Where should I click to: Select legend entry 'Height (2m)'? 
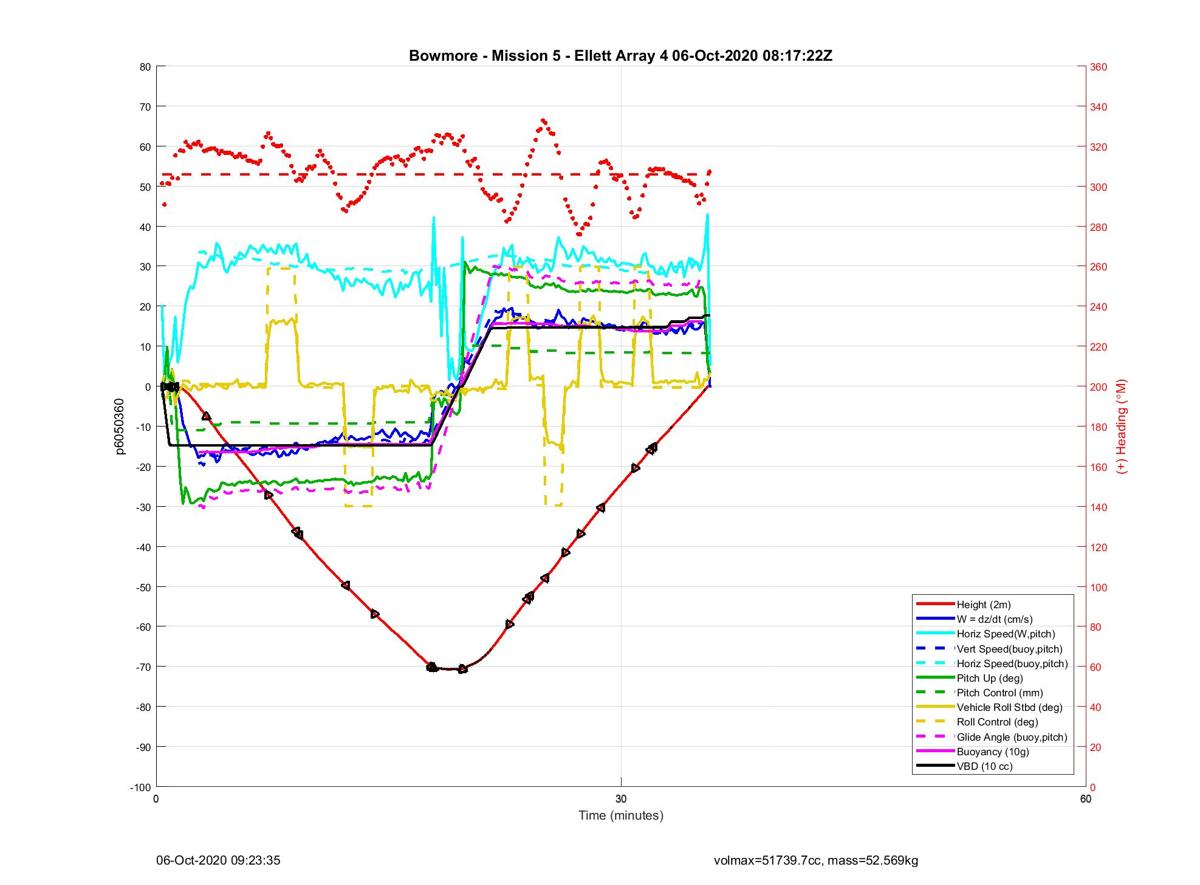[983, 605]
